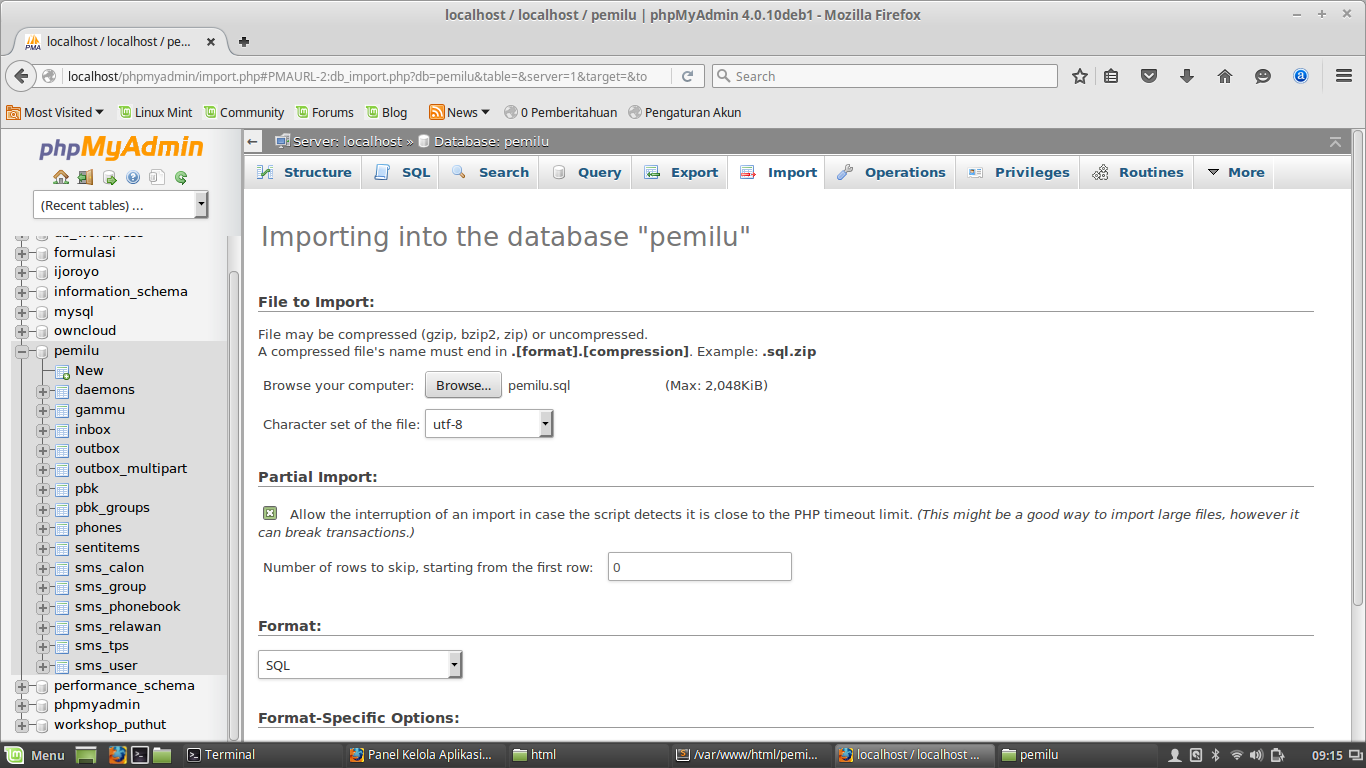Select the outbox_multipart table
This screenshot has height=768, width=1366.
point(131,469)
